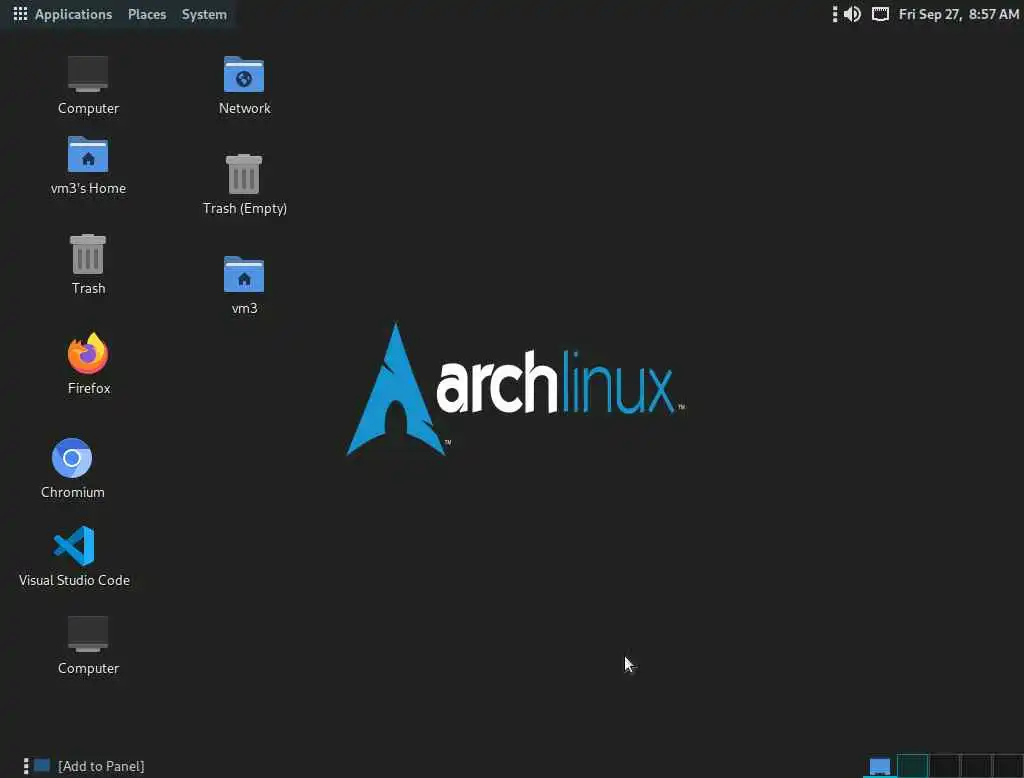Click the "Trash (Empty)" label text
Viewport: 1024px width, 778px height.
tap(245, 208)
